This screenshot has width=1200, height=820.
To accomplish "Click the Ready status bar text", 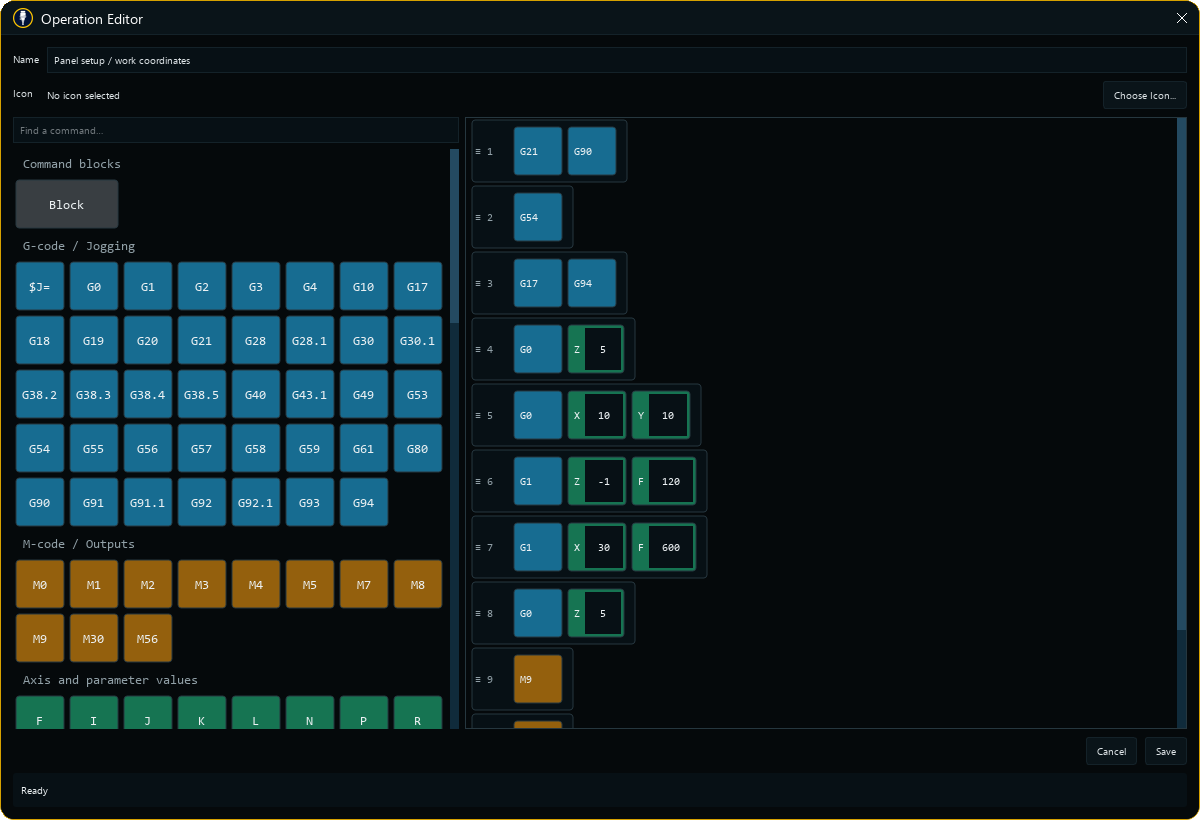I will click(34, 791).
